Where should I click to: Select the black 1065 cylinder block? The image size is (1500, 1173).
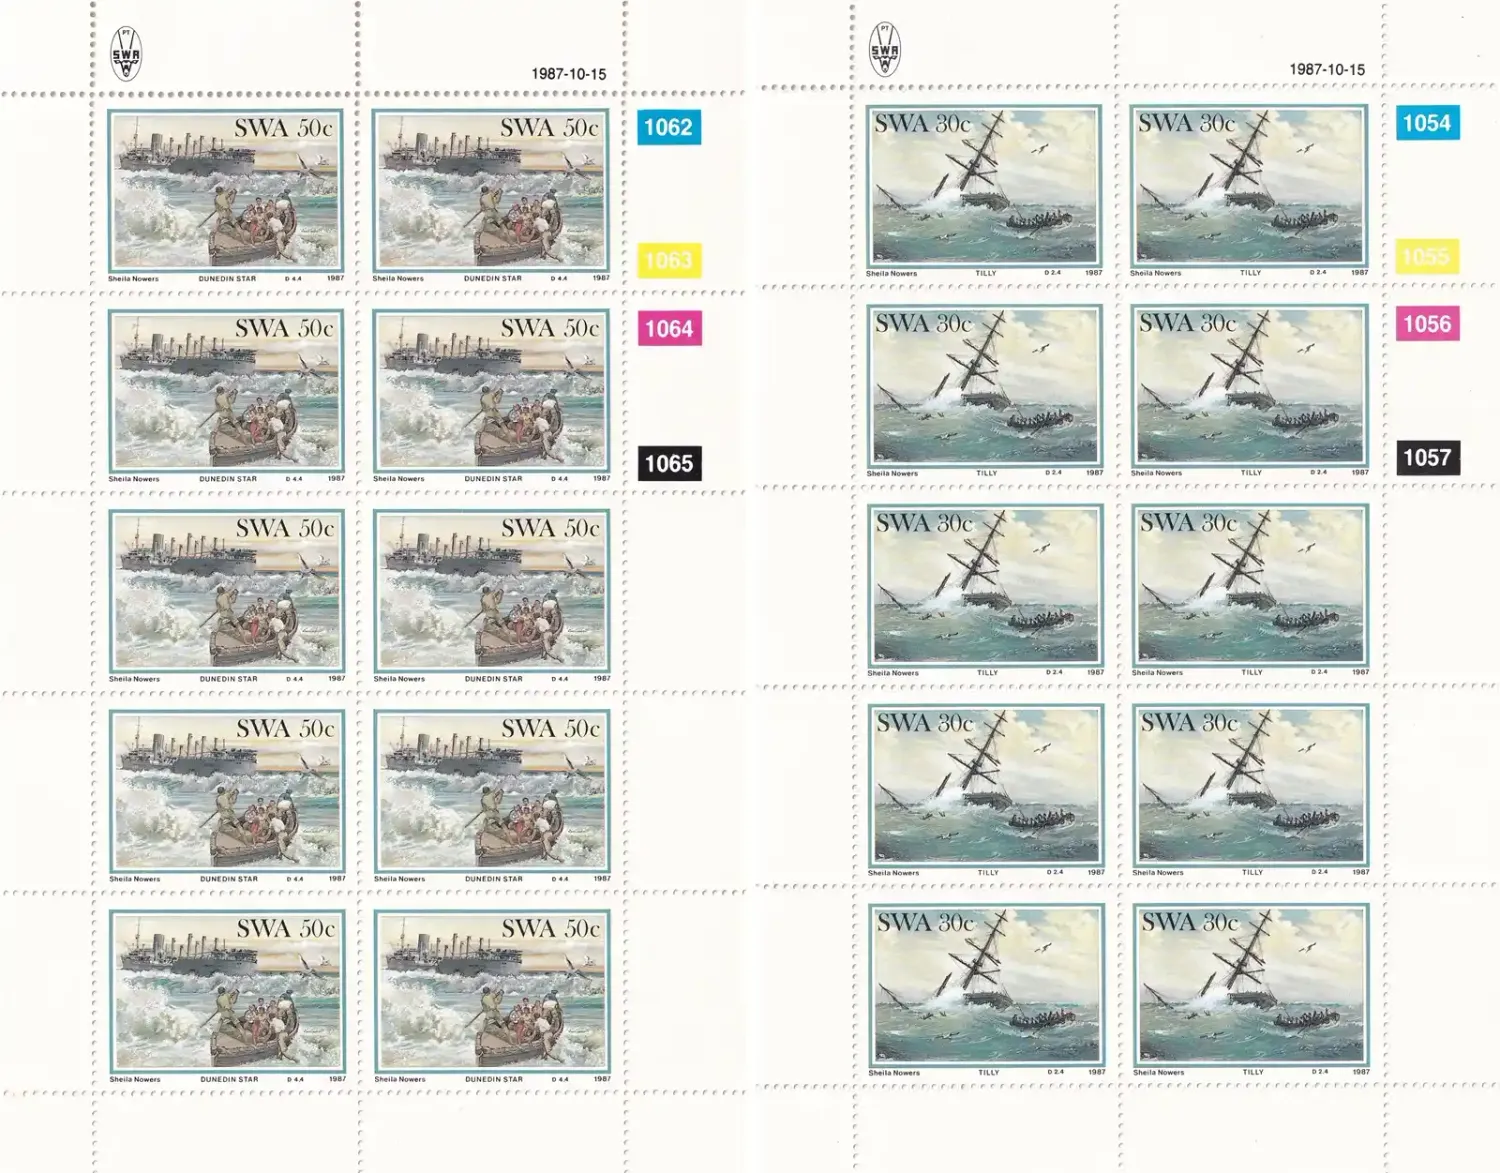pyautogui.click(x=670, y=463)
